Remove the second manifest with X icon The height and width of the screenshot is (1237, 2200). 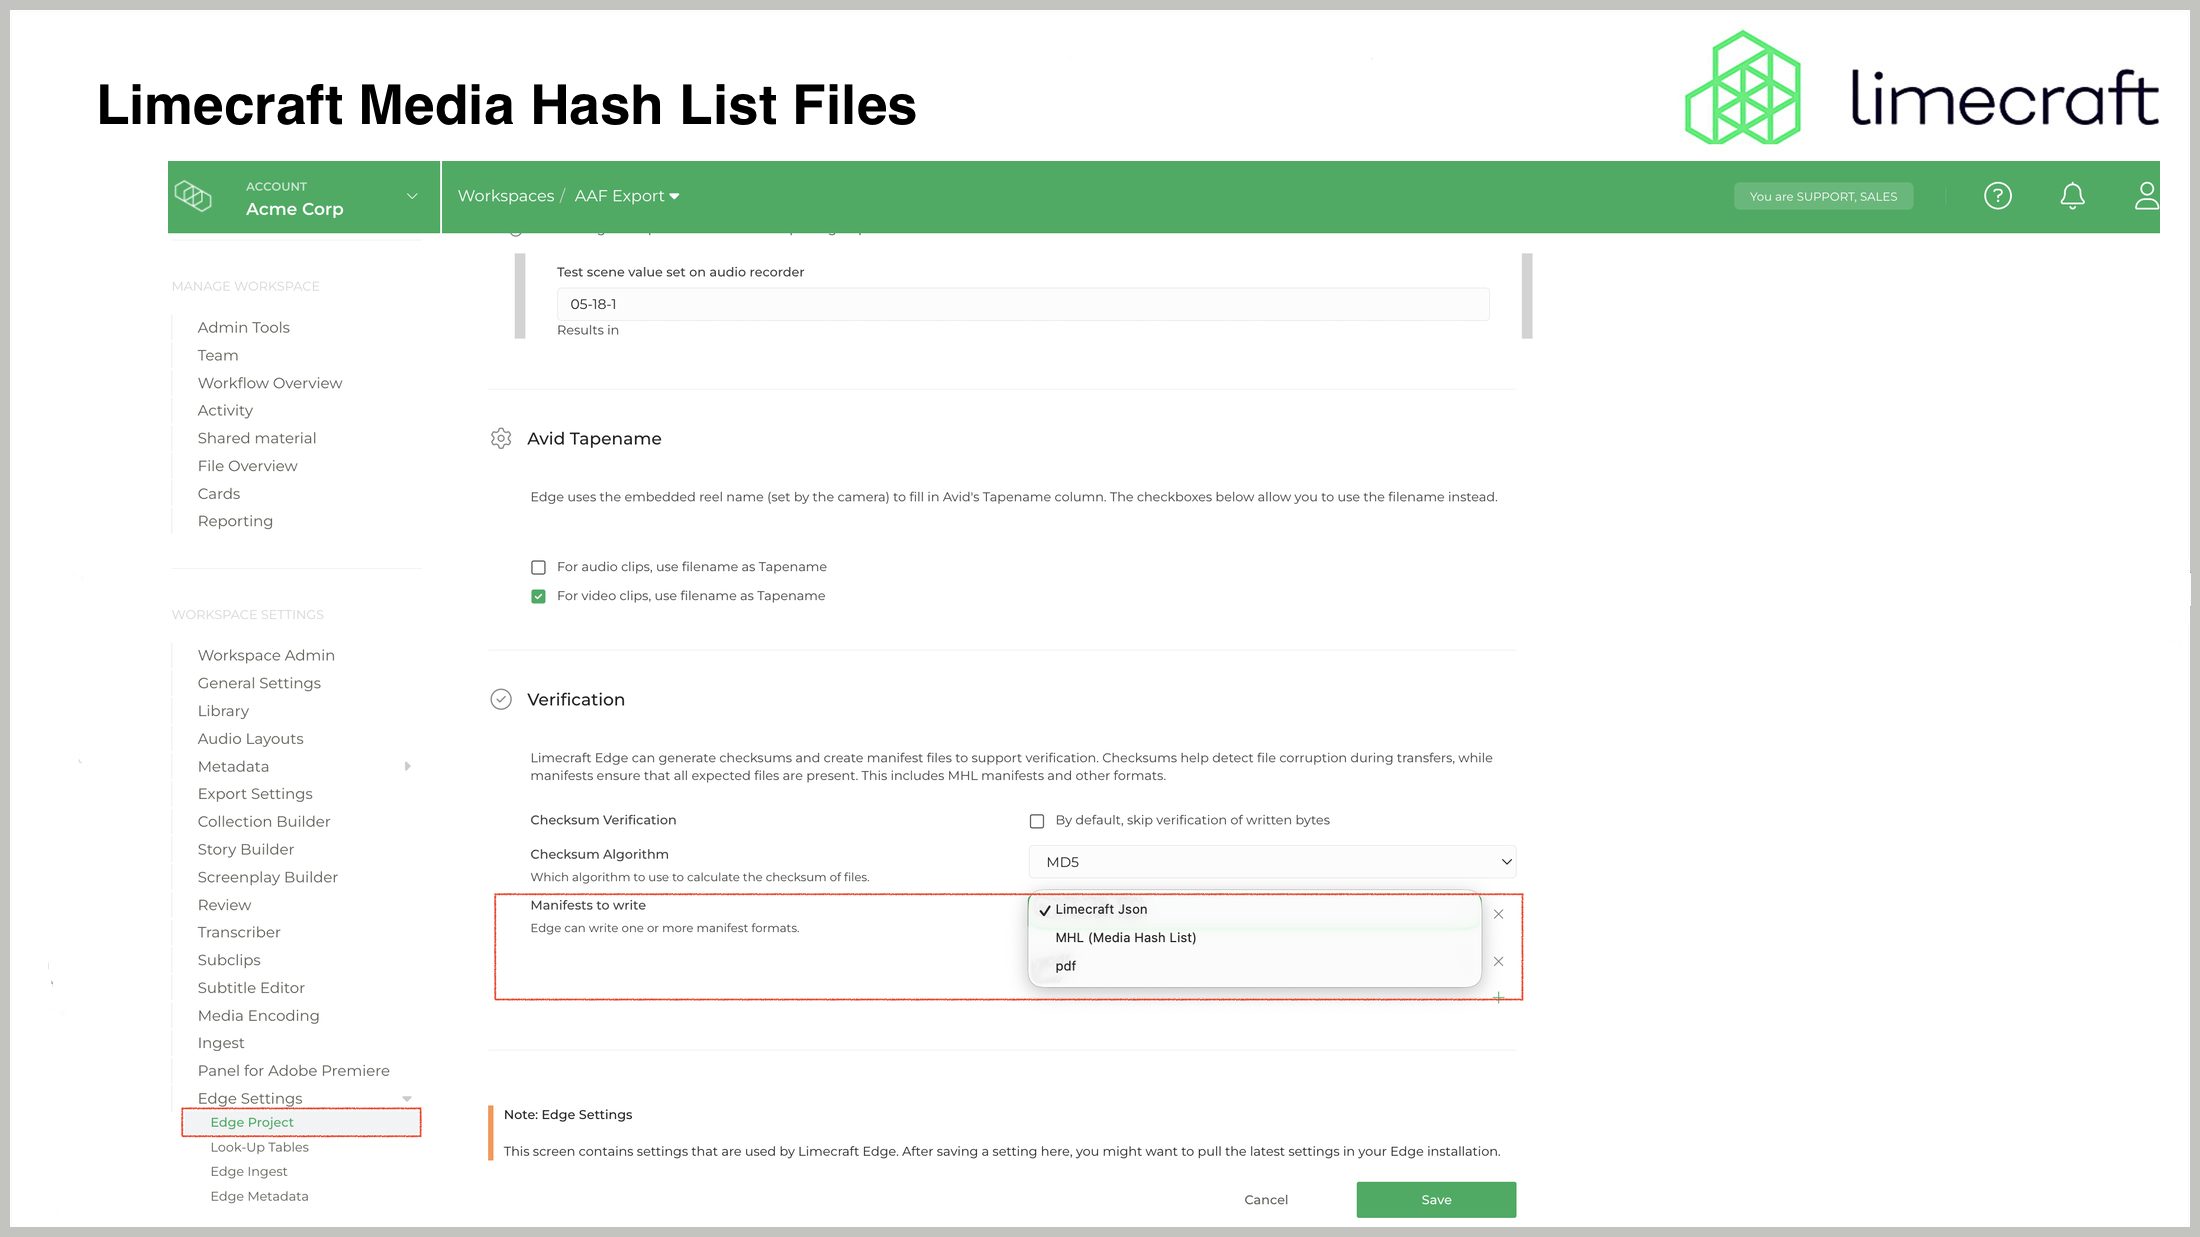click(x=1498, y=961)
